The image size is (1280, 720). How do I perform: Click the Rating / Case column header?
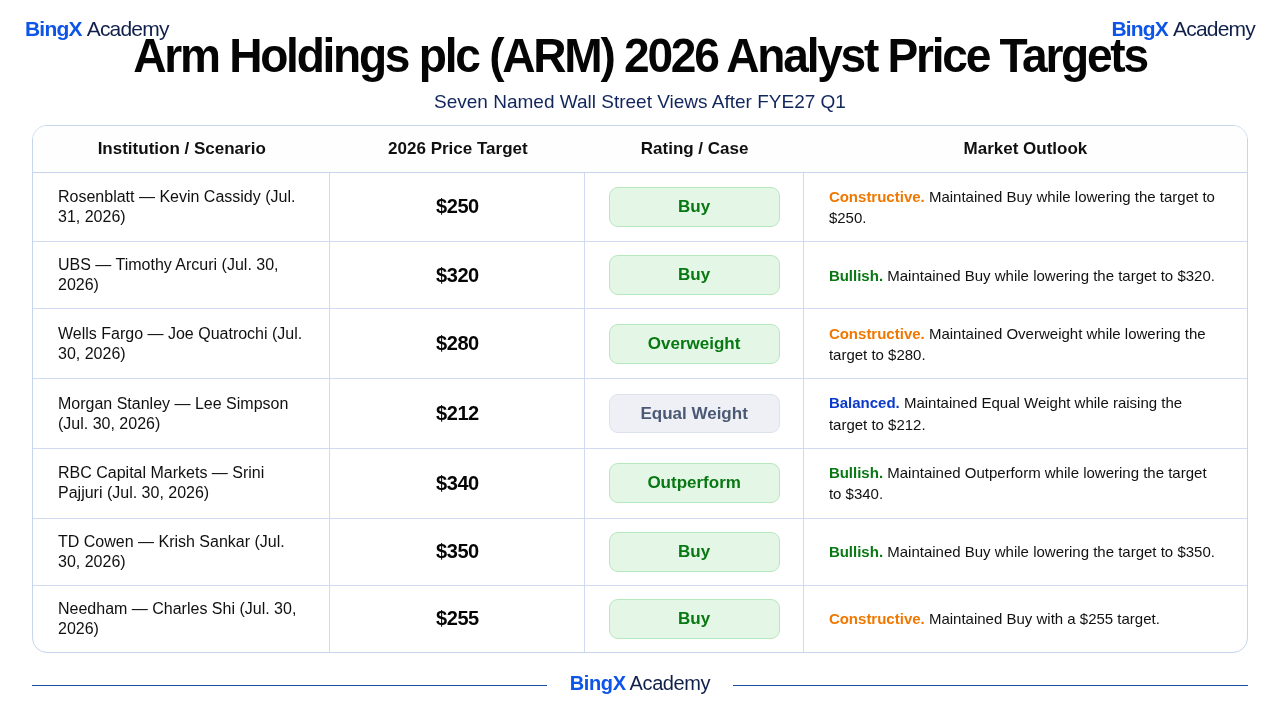(694, 149)
